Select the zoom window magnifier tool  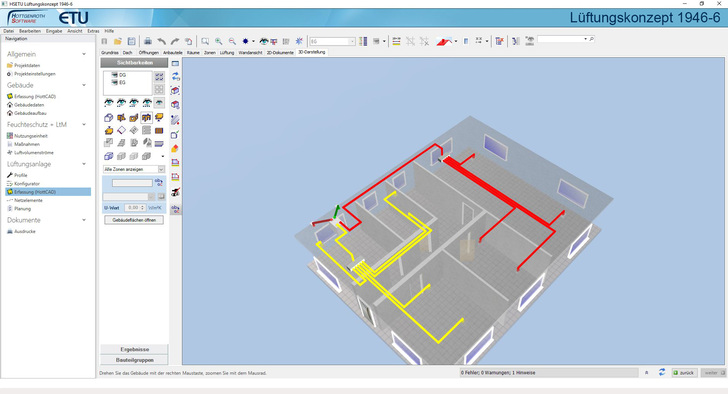click(205, 41)
